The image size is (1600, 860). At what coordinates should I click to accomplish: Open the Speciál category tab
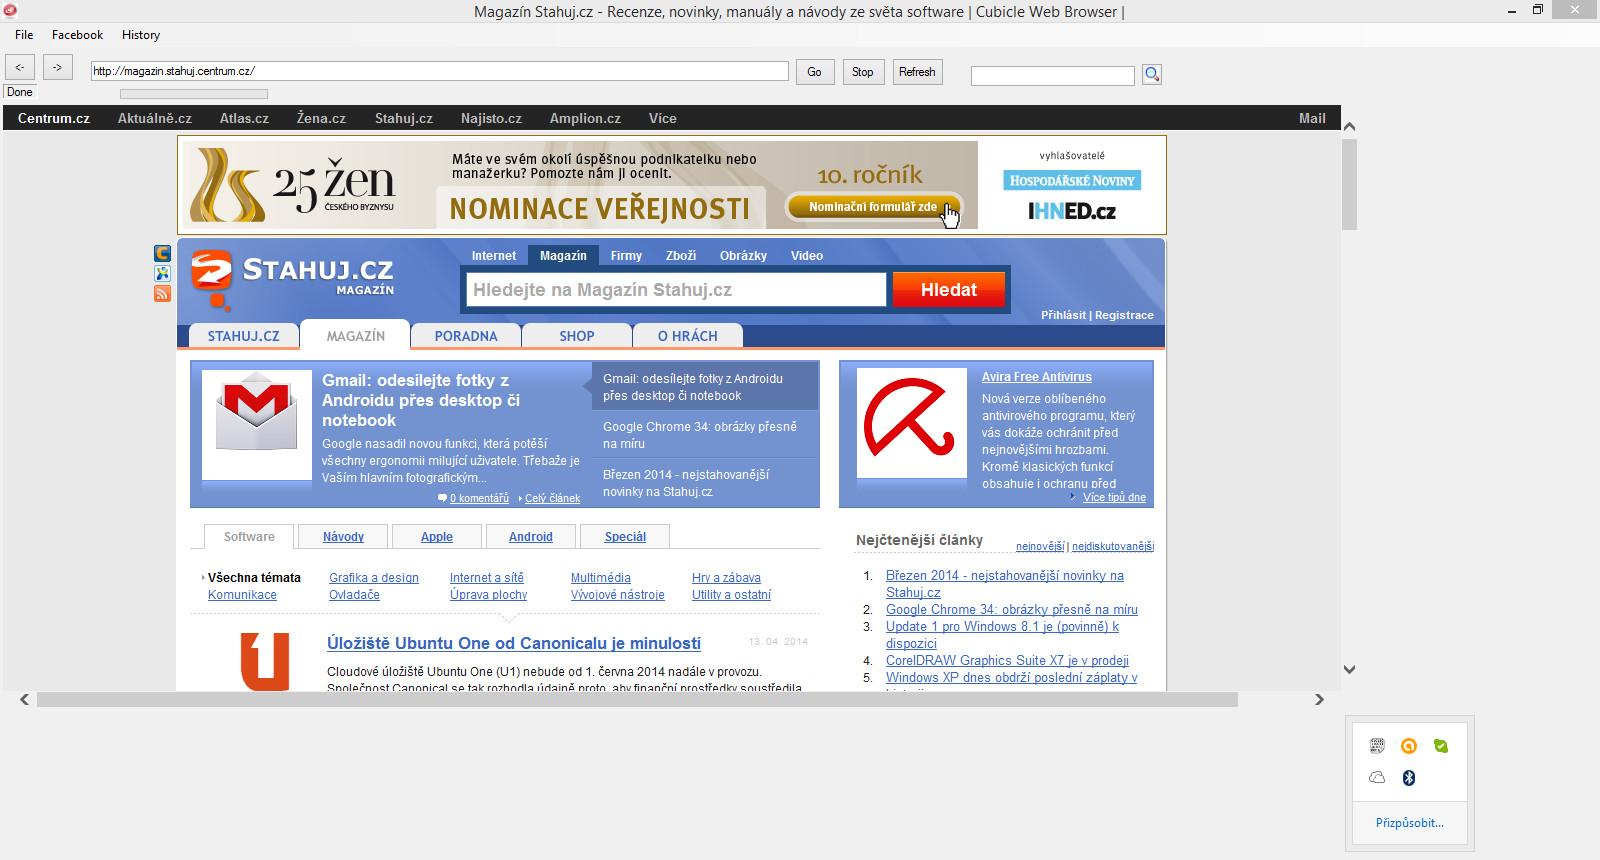[625, 537]
